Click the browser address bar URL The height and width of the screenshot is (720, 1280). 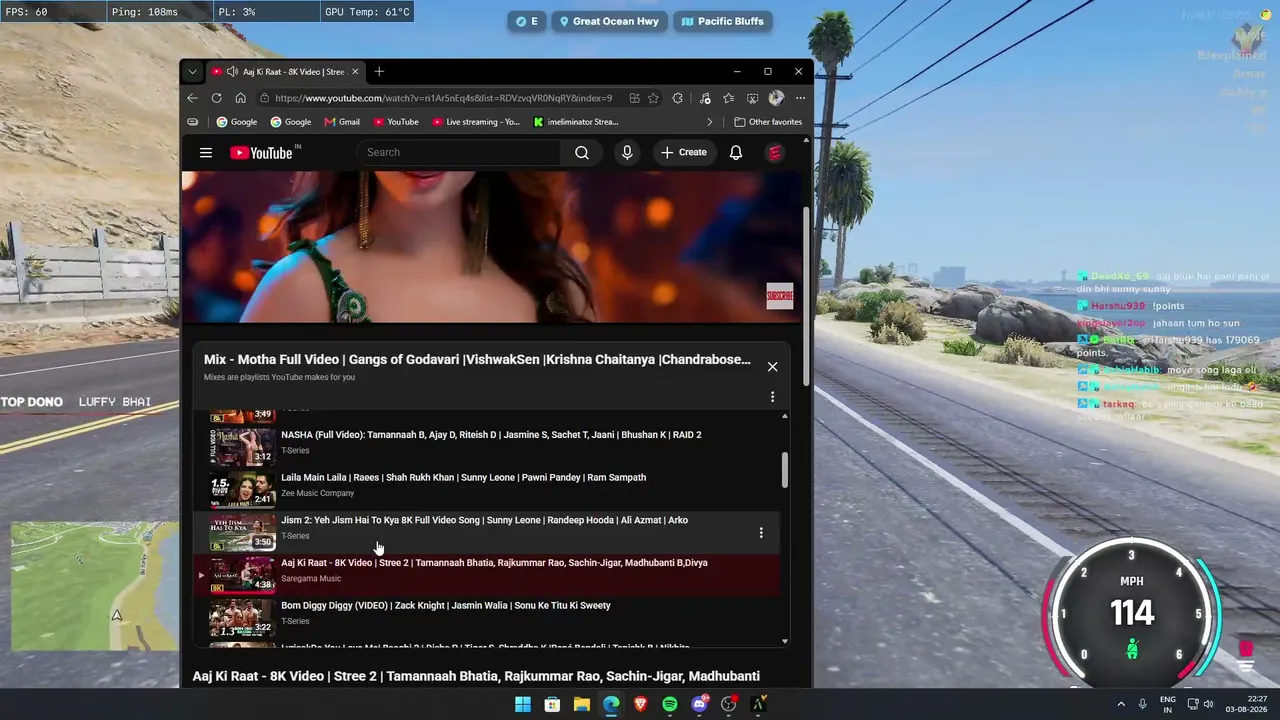click(x=443, y=98)
